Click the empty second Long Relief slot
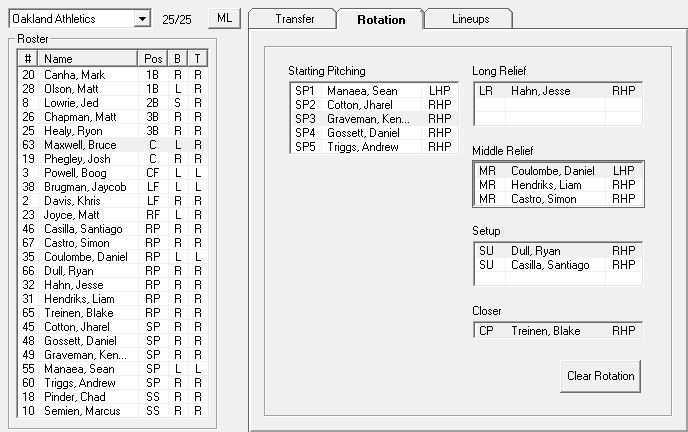The height and width of the screenshot is (432, 688). point(555,104)
